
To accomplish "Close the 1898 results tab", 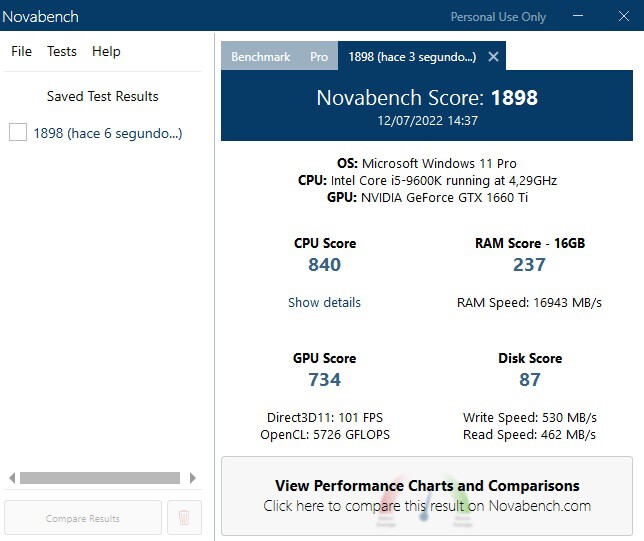I will point(493,57).
